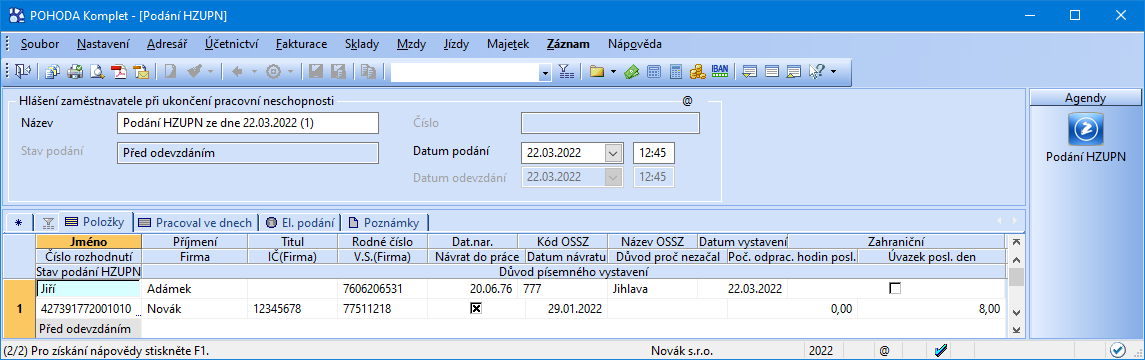
Task: Expand the yellow folder icon dropdown arrow
Action: [613, 72]
